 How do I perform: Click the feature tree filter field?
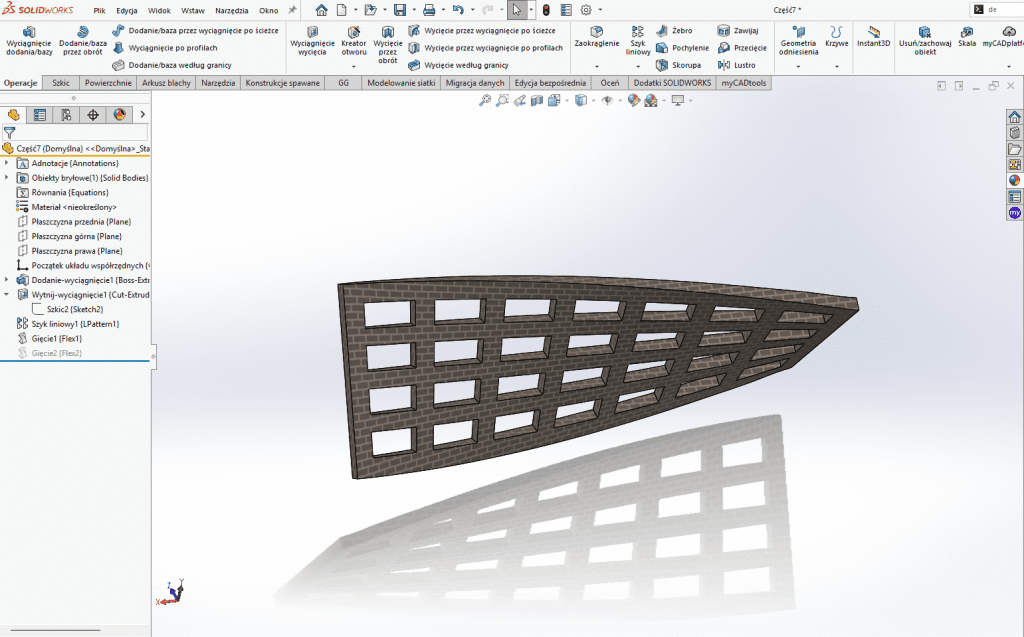(x=80, y=132)
